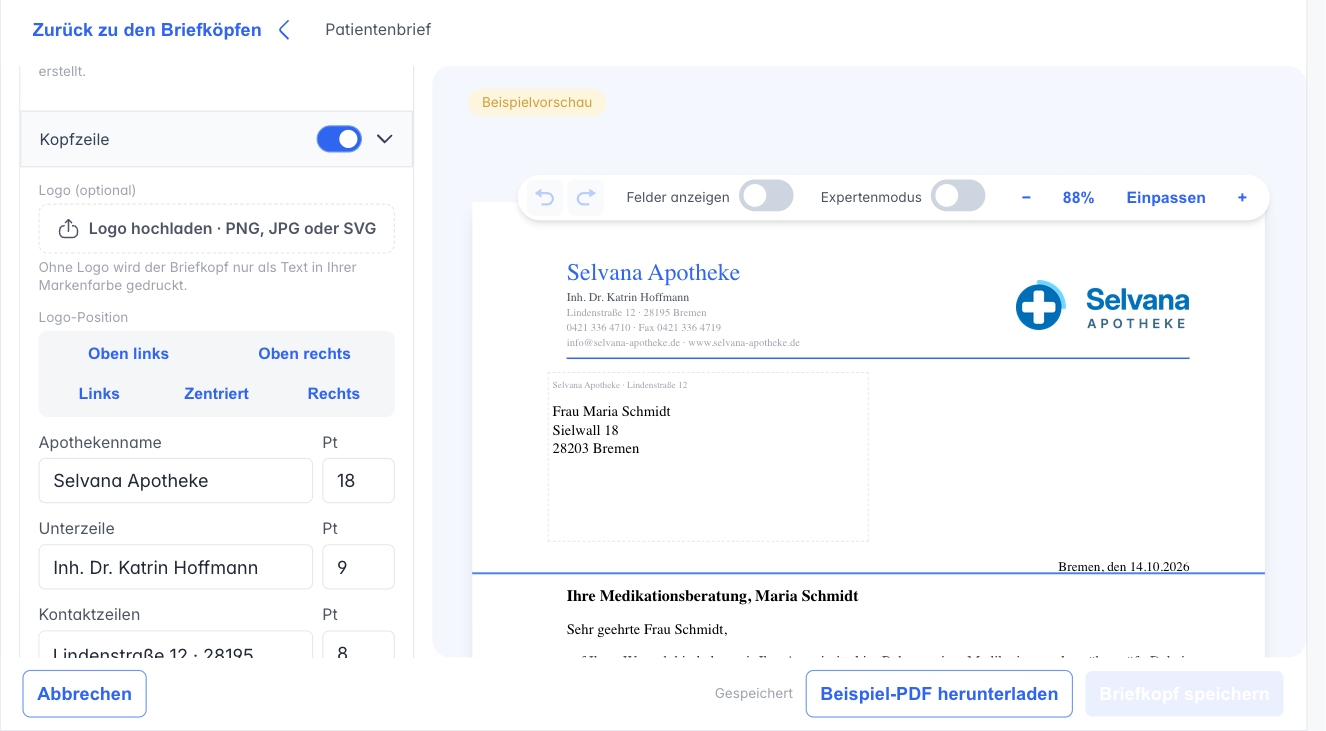This screenshot has width=1326, height=731.
Task: Go back via Zurück zu den Briefköpfen
Action: click(x=147, y=30)
